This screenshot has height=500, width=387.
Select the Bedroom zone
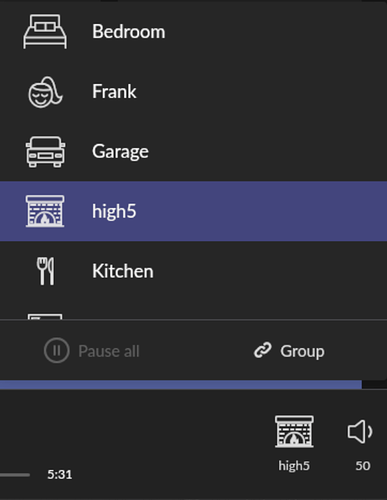(x=193, y=31)
